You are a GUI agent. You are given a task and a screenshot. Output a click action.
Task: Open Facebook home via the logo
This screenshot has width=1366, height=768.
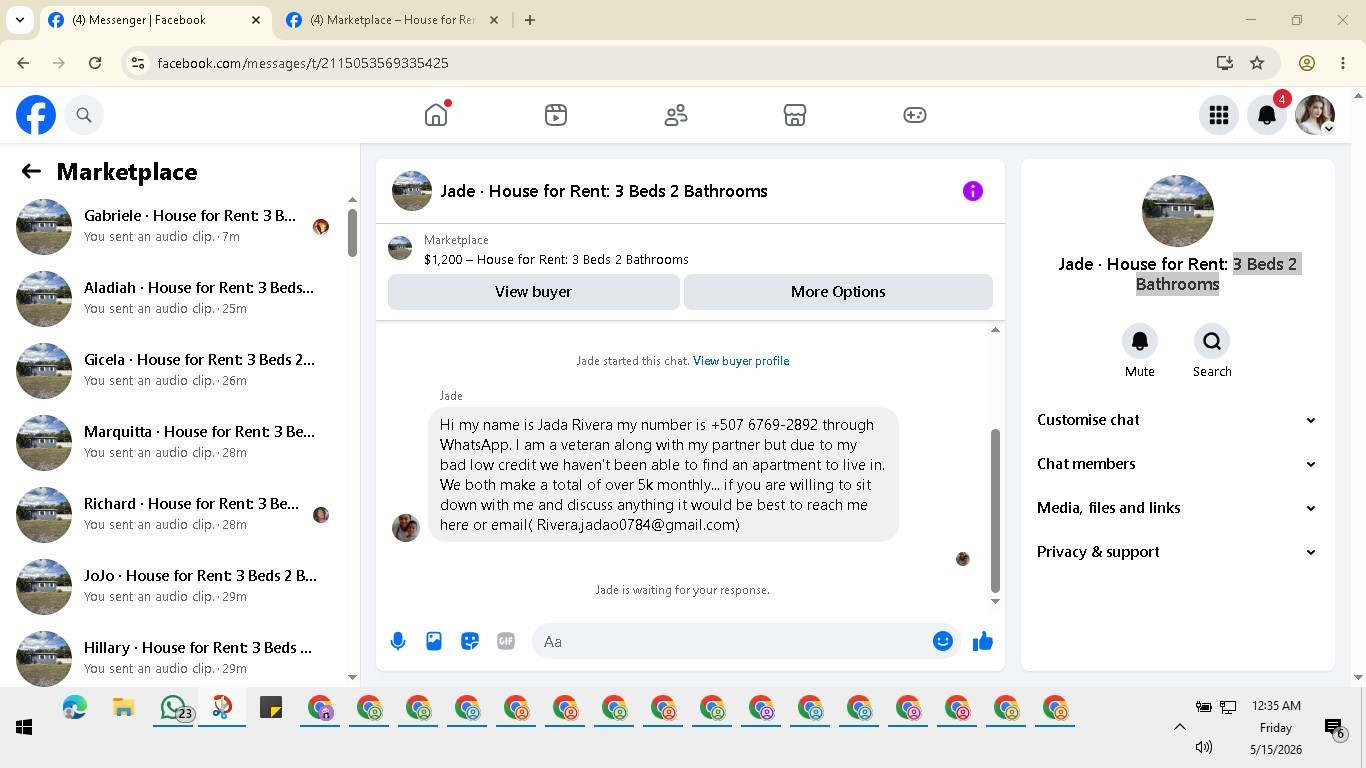(36, 115)
